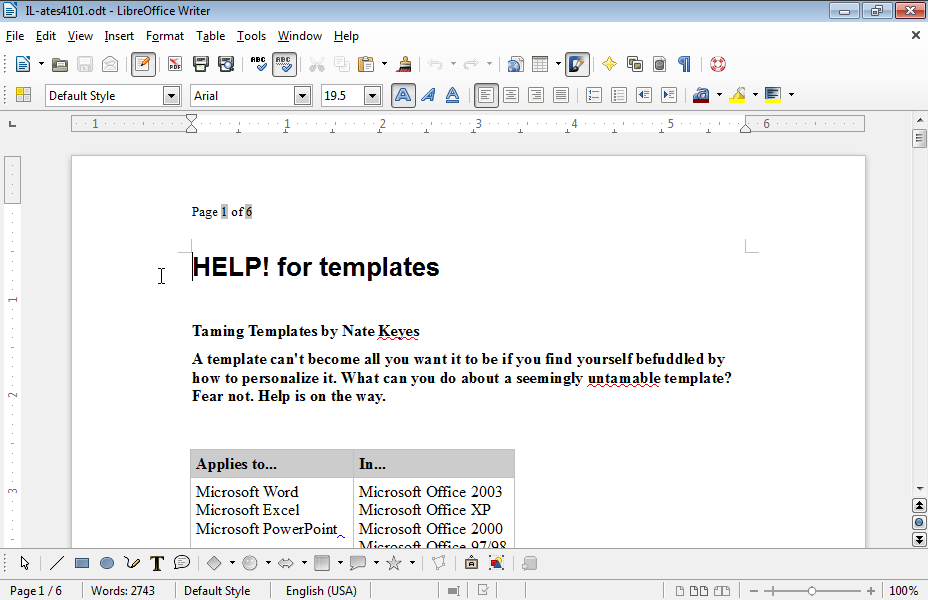Toggle Edit File mode
The width and height of the screenshot is (928, 600).
pyautogui.click(x=143, y=64)
